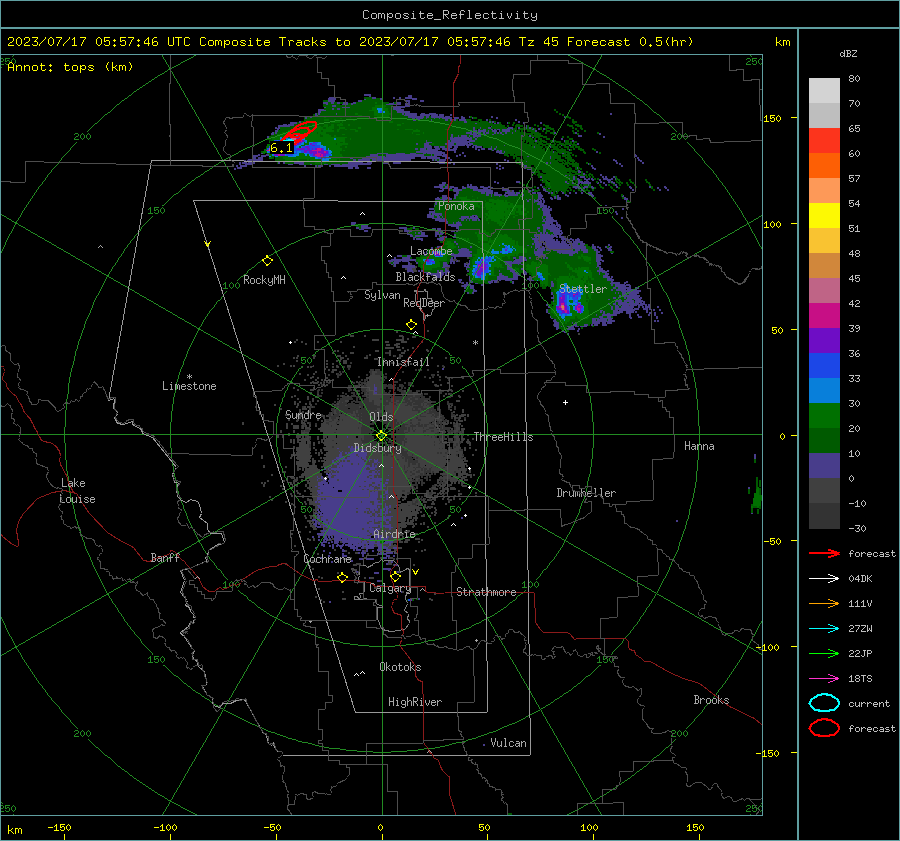Viewport: 900px width, 841px height.
Task: Click the orange 111V arrow in the legend
Action: click(824, 603)
